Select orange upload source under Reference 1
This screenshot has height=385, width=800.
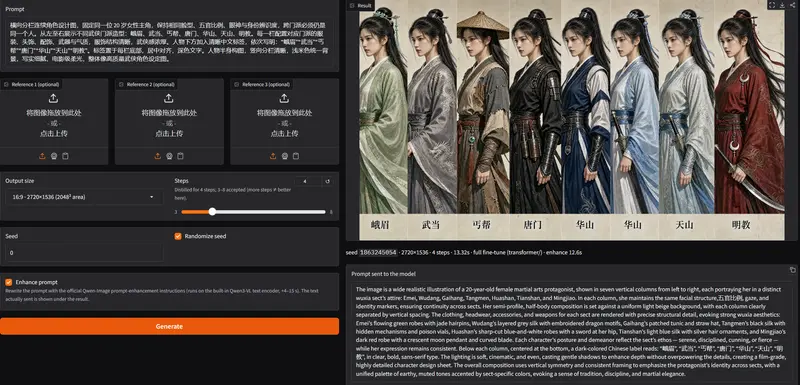tap(42, 156)
